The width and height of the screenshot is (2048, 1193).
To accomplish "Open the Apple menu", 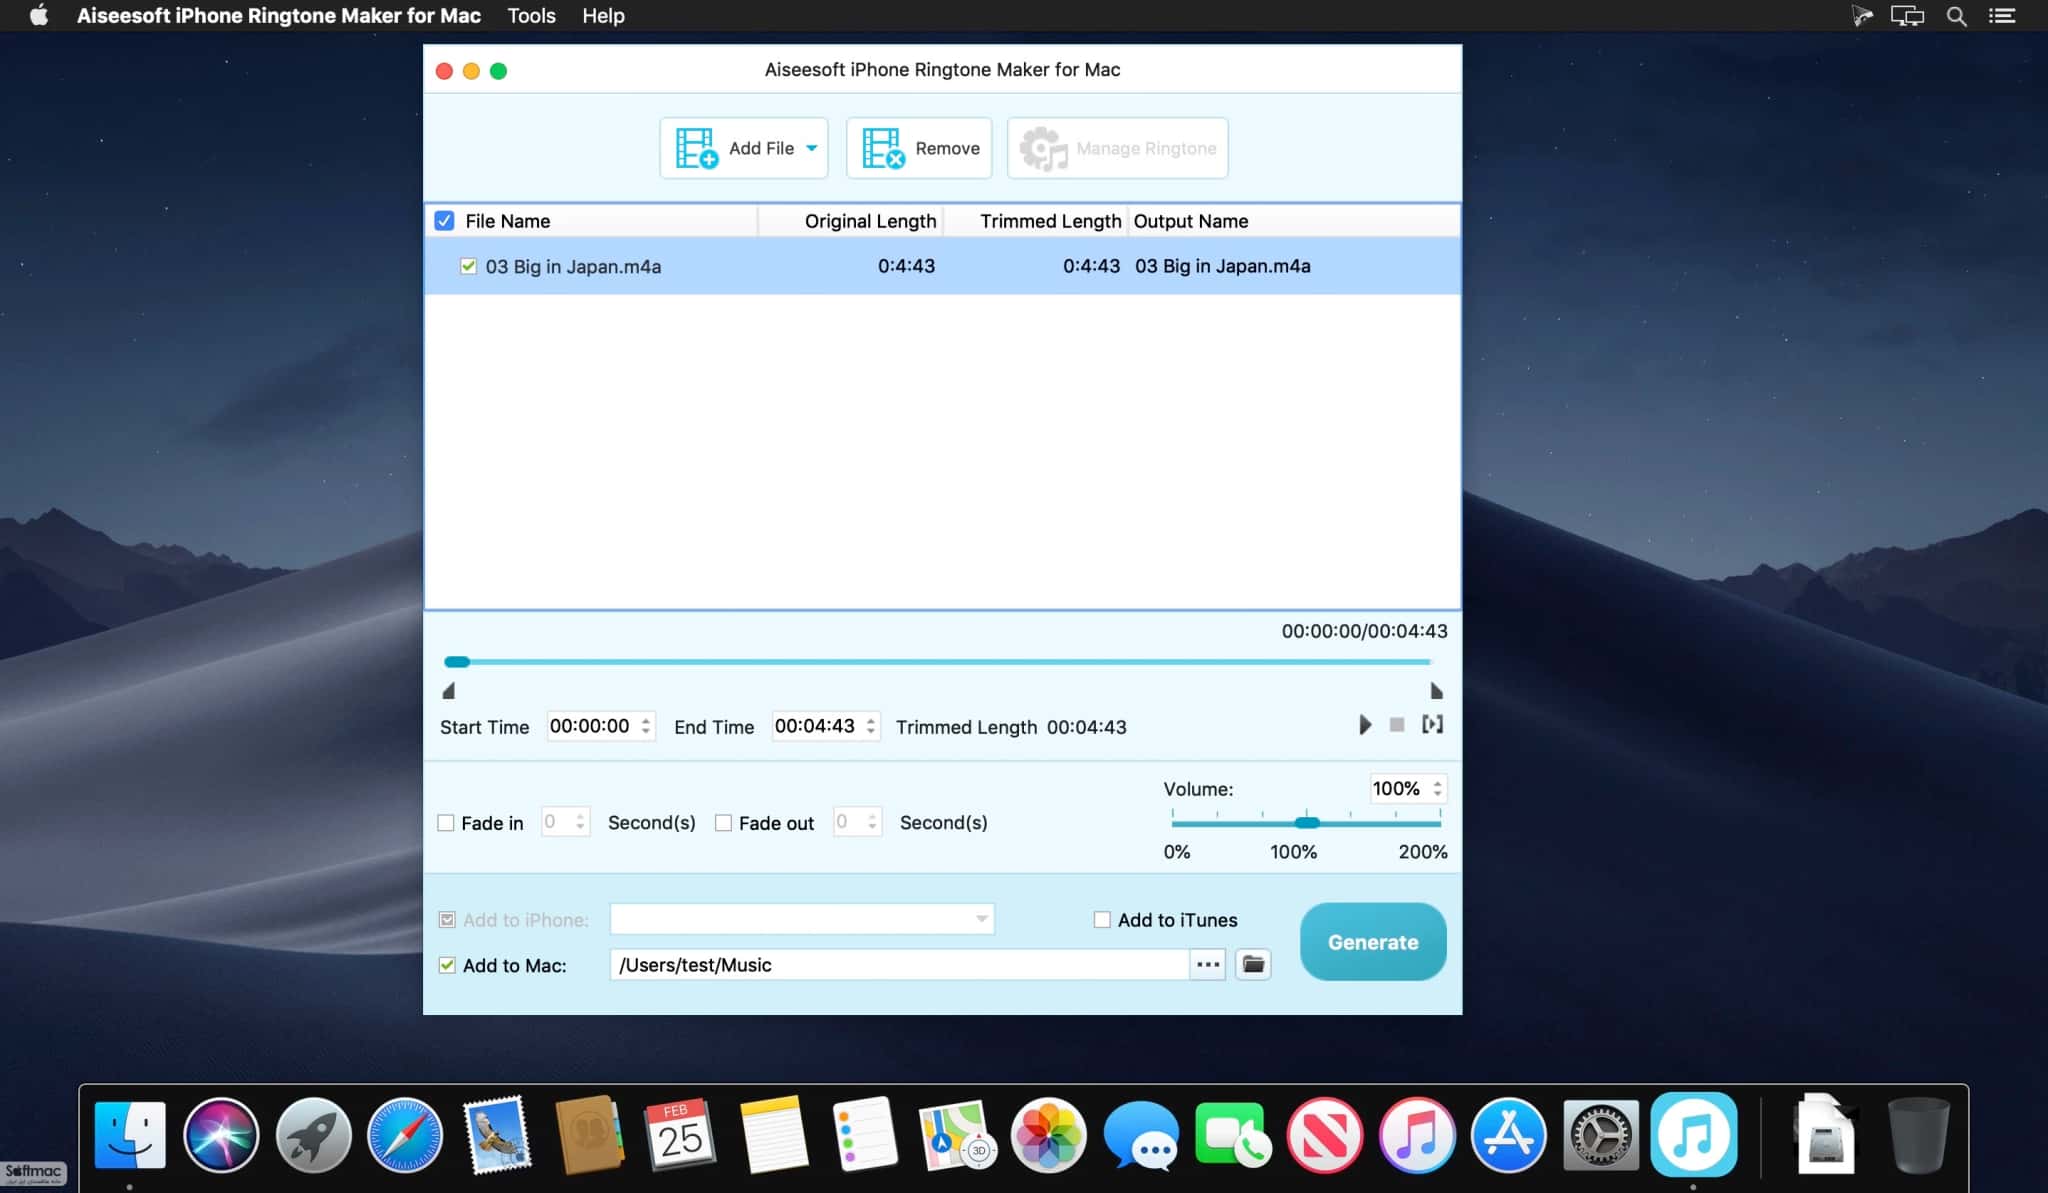I will click(x=39, y=15).
